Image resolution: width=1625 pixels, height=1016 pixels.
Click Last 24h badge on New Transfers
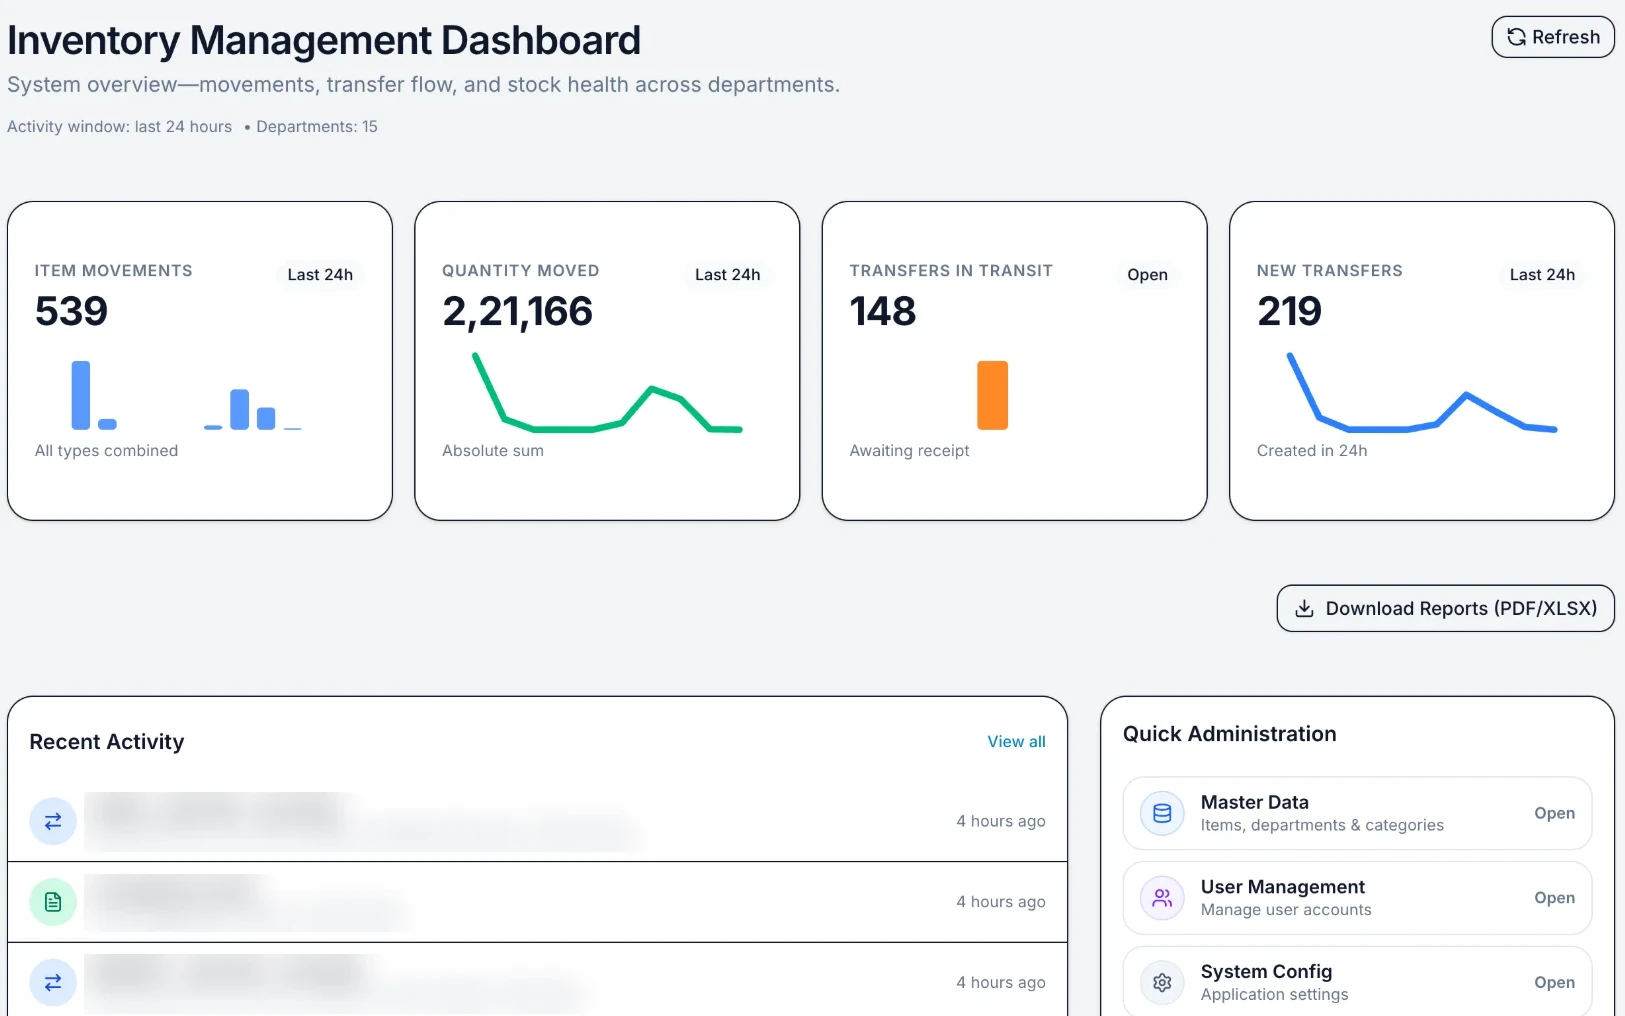pos(1542,274)
